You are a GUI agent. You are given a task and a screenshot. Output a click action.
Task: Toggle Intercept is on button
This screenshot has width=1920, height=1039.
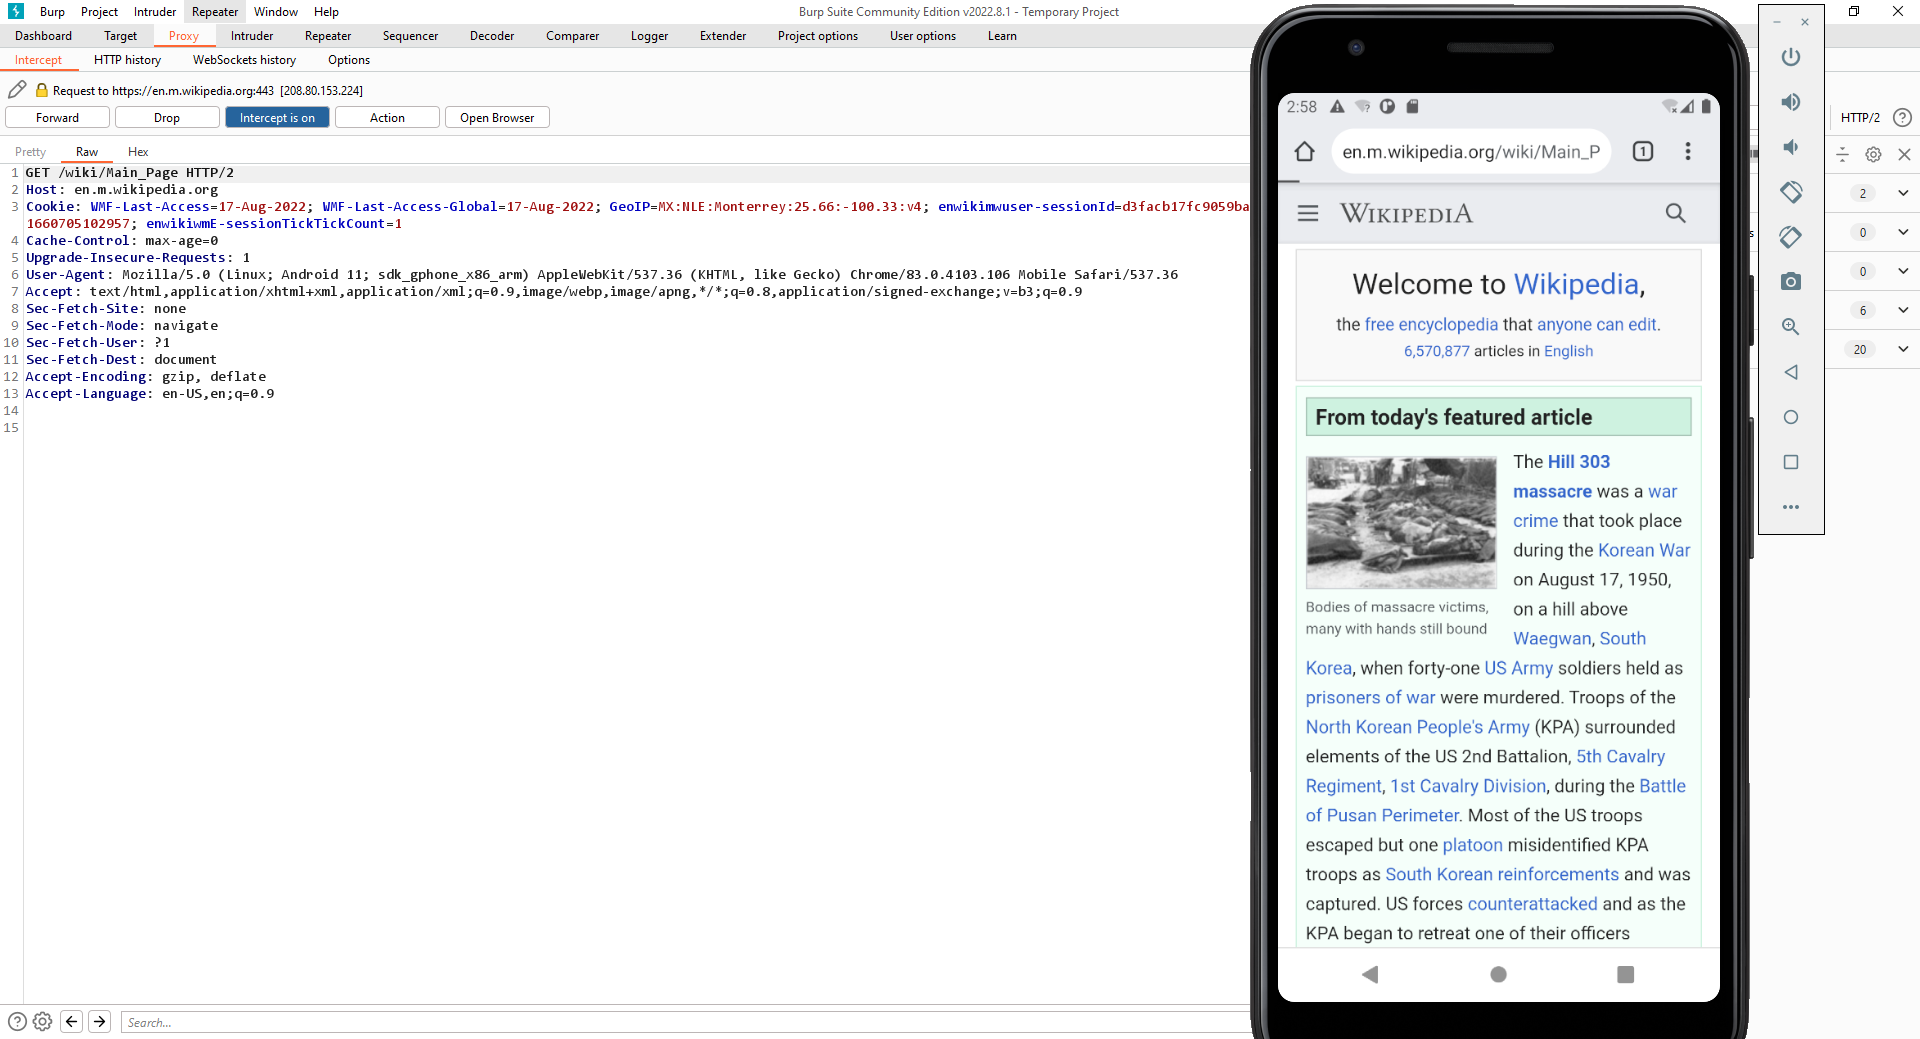pyautogui.click(x=277, y=117)
